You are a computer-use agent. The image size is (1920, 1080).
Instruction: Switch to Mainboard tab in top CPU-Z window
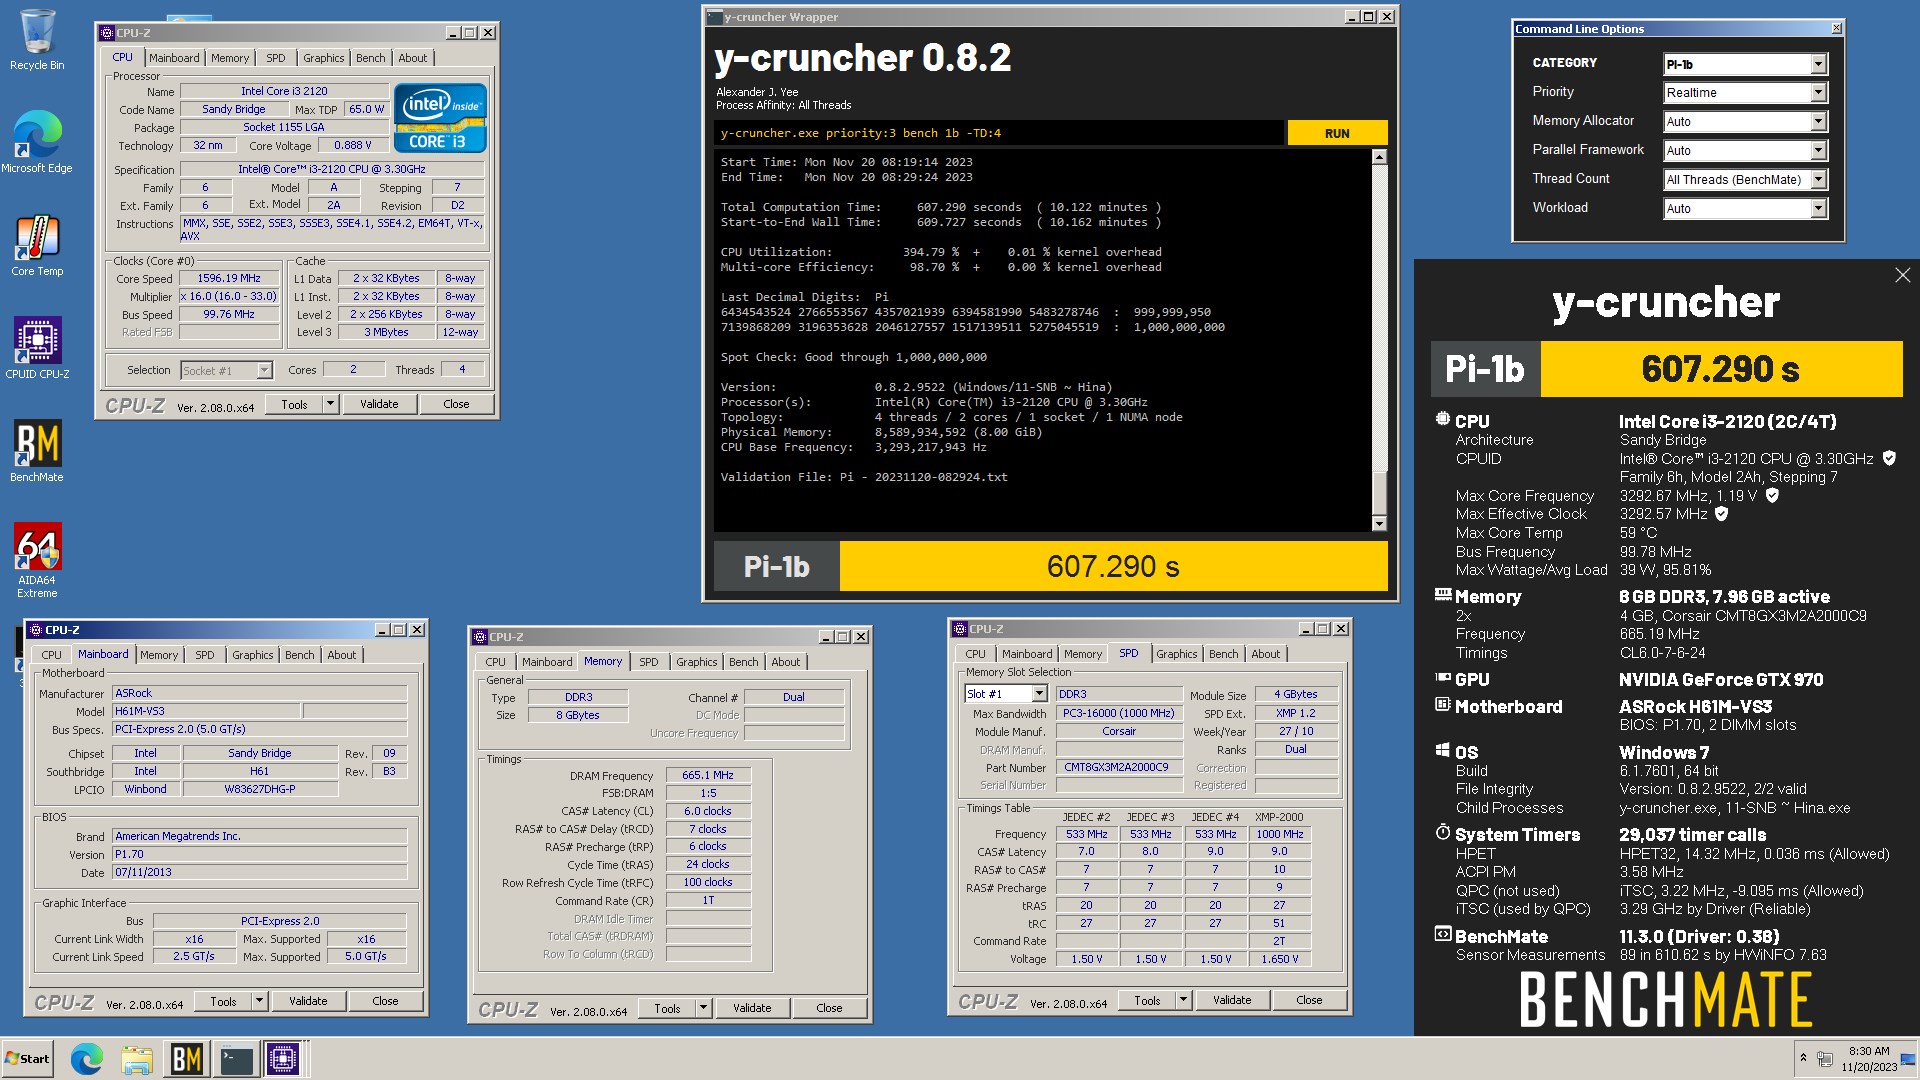(x=174, y=58)
